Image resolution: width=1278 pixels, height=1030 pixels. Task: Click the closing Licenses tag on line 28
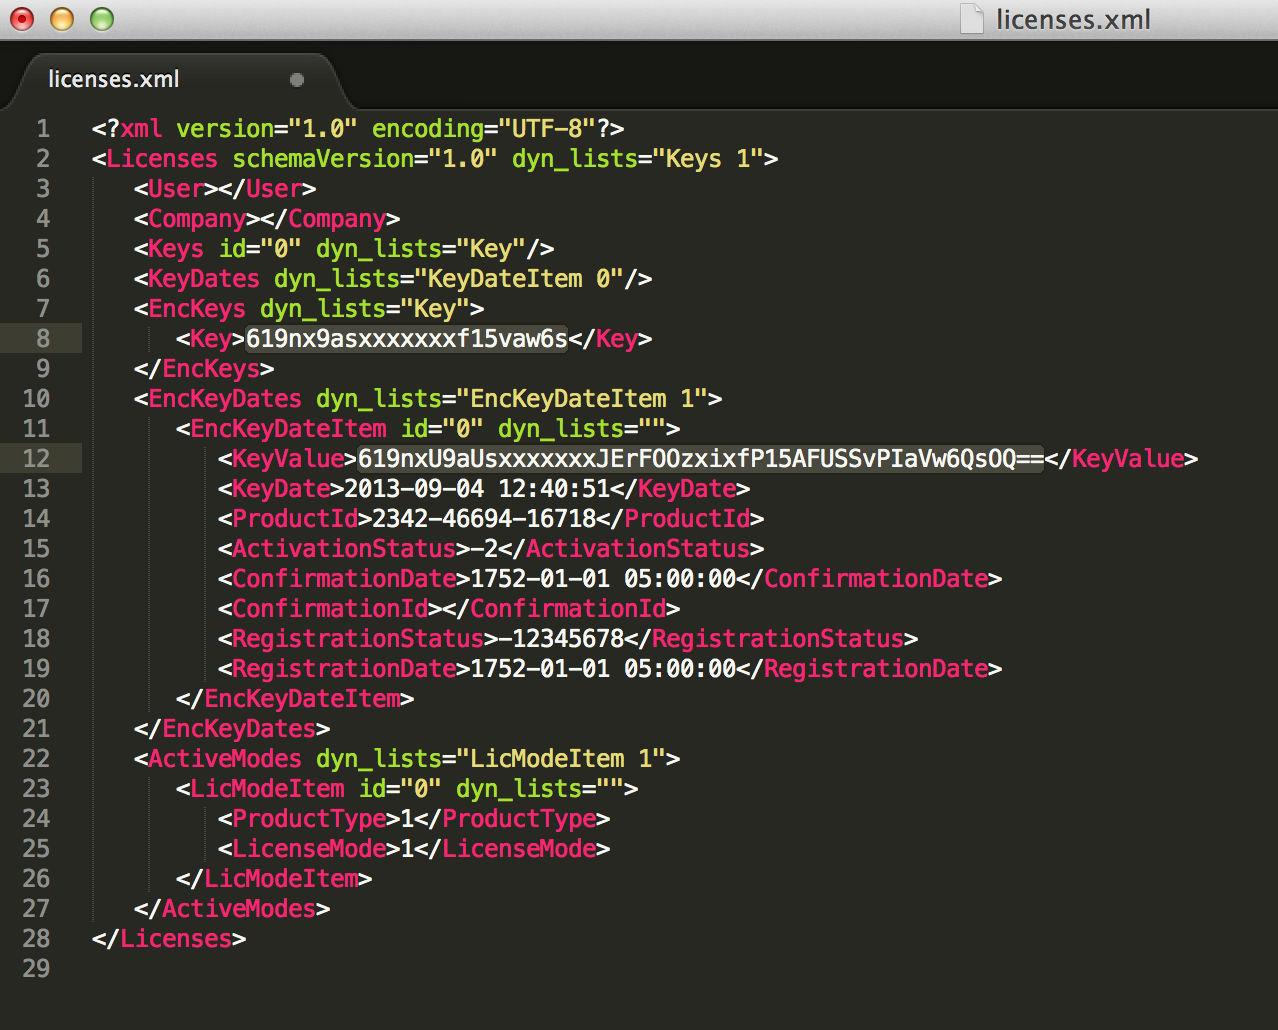point(175,939)
